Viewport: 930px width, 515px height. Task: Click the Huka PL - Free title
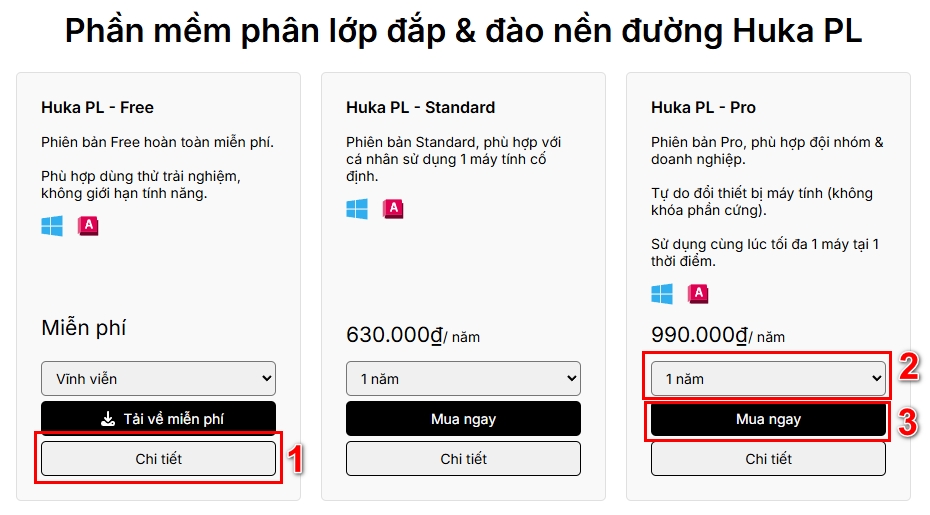click(97, 107)
